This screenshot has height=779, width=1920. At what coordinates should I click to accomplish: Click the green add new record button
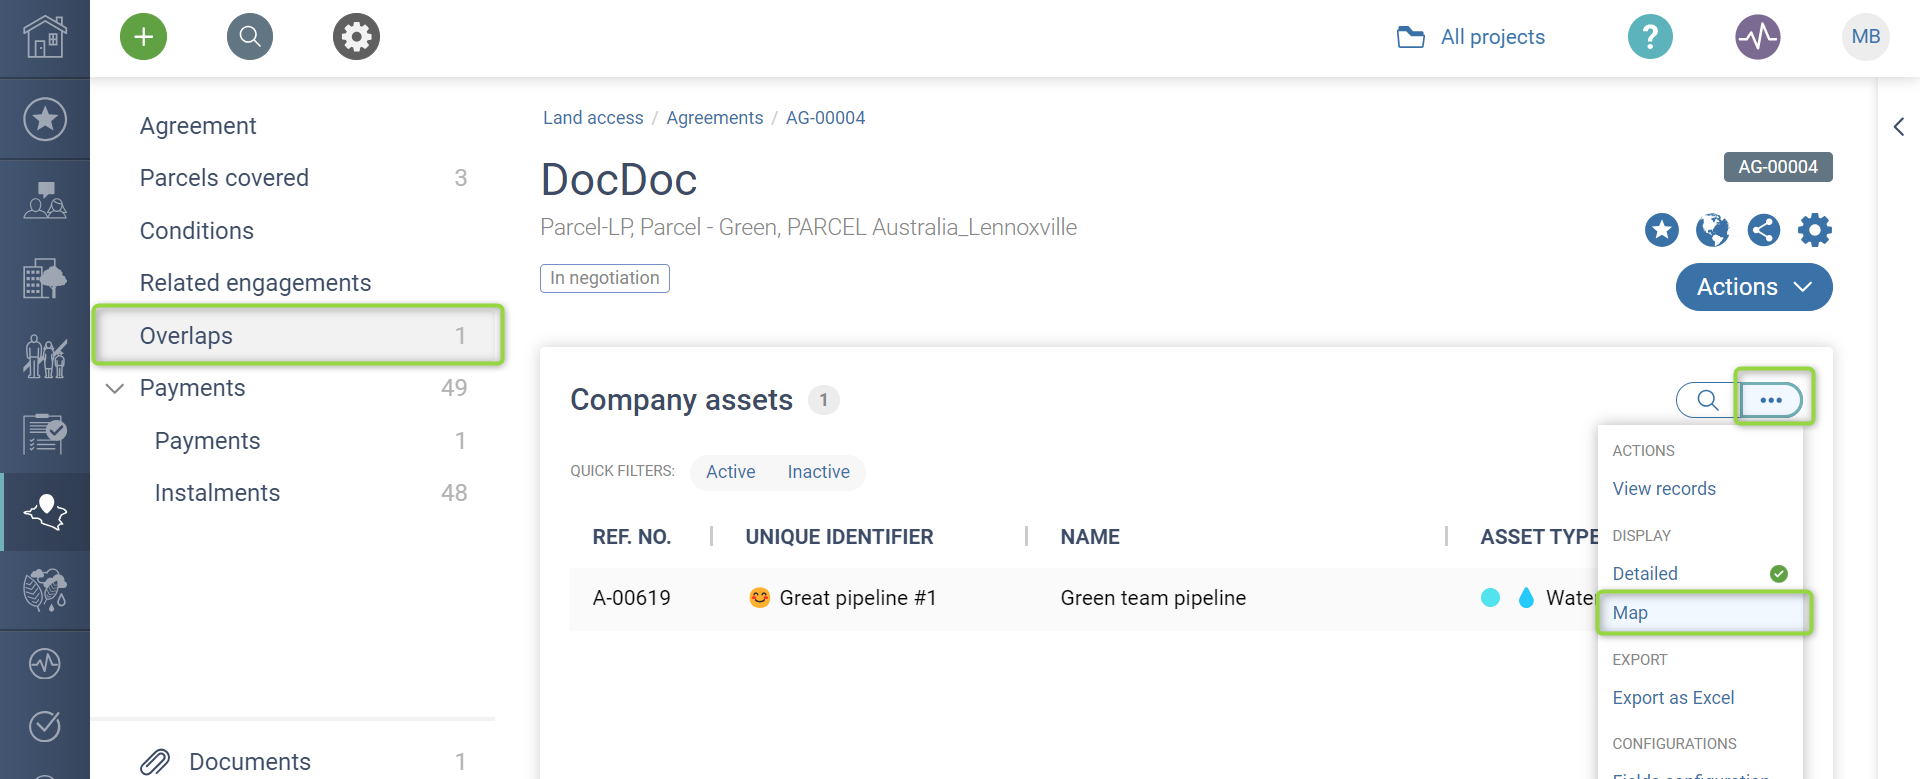click(x=143, y=37)
